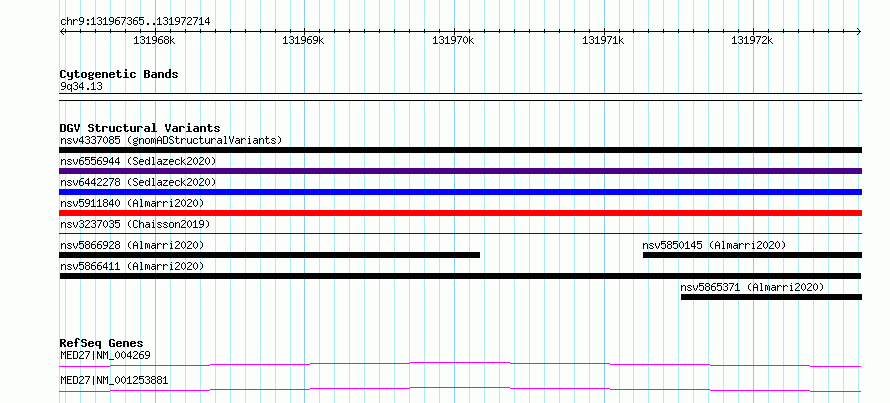890x403 pixels.
Task: Select the MED27|NM_004269 transcript label
Action: coord(105,356)
